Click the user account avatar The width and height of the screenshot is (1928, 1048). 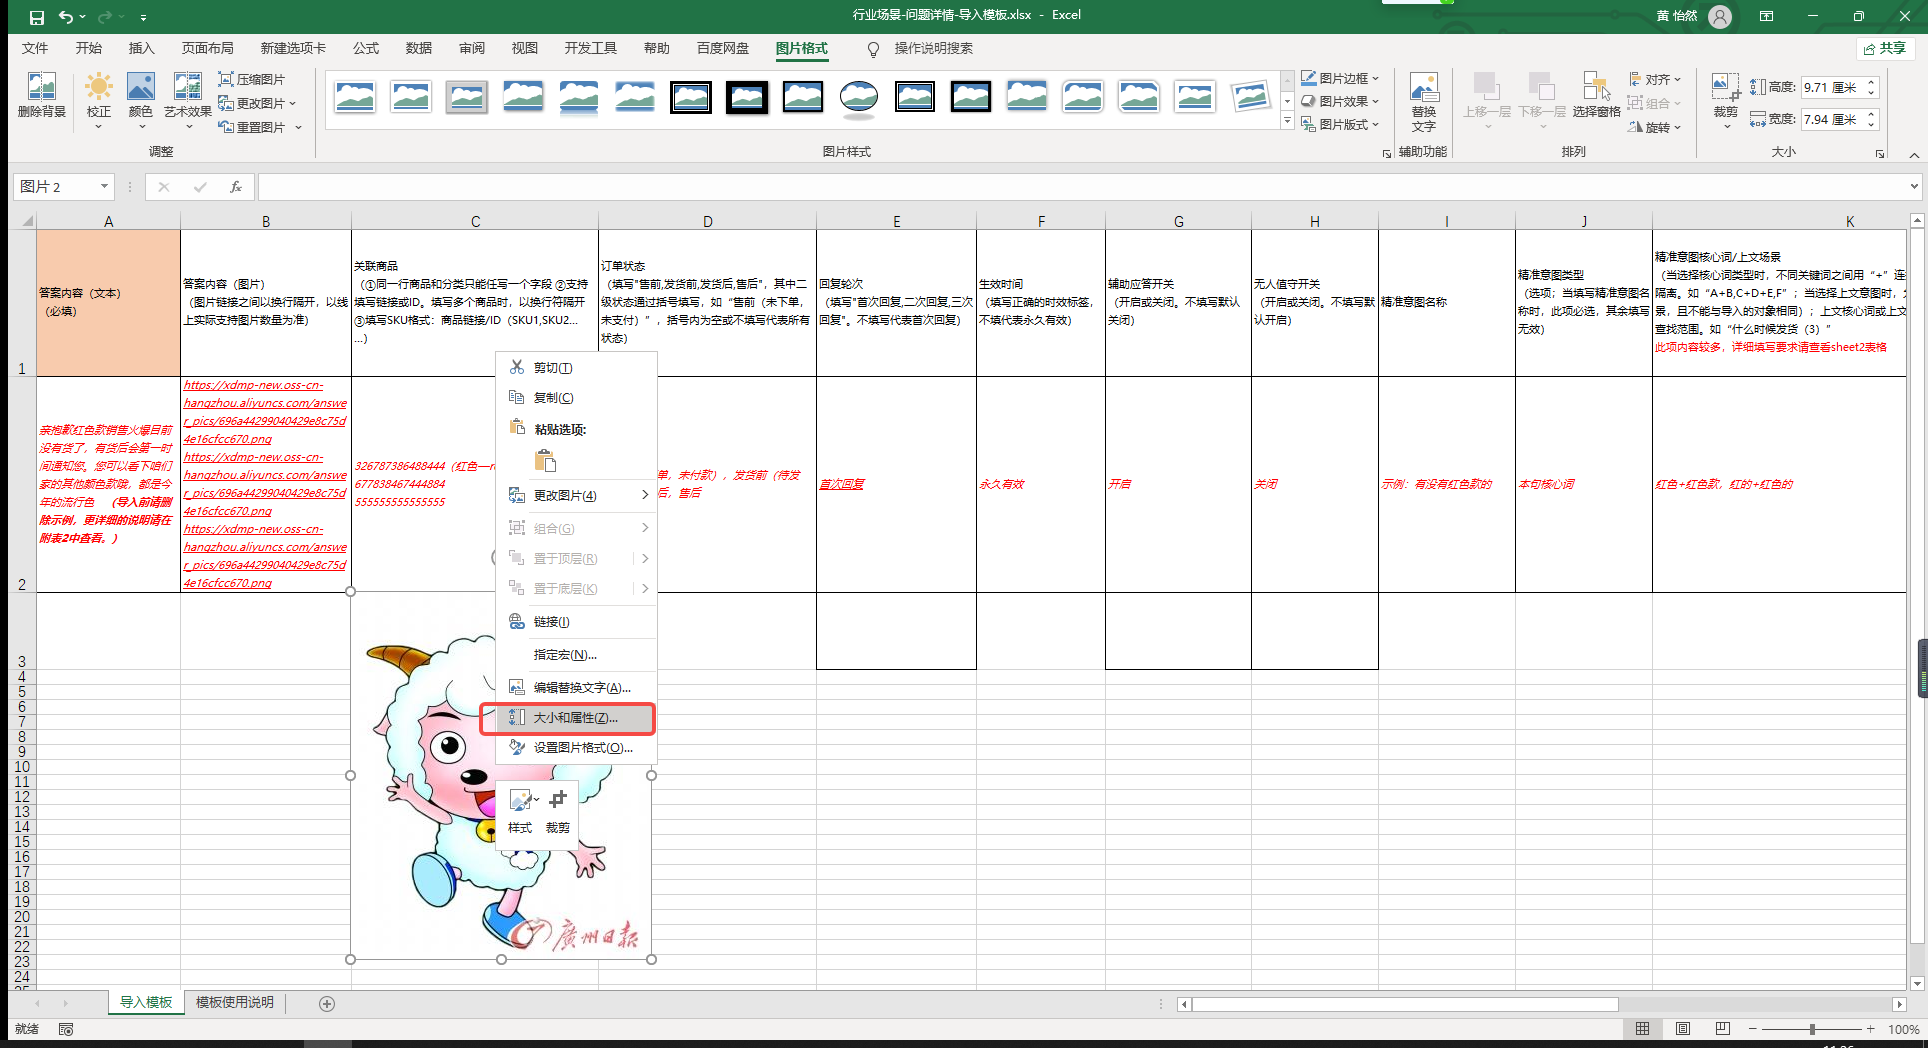[x=1720, y=16]
